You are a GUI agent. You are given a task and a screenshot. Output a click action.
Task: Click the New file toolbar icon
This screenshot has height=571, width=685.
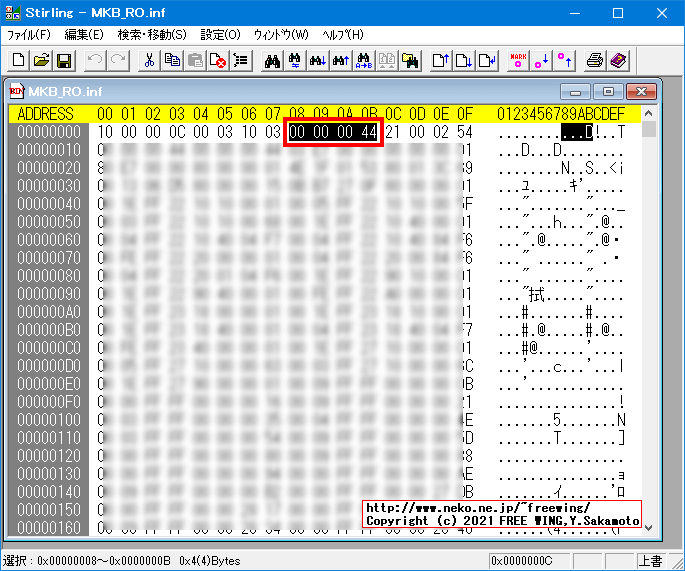19,61
